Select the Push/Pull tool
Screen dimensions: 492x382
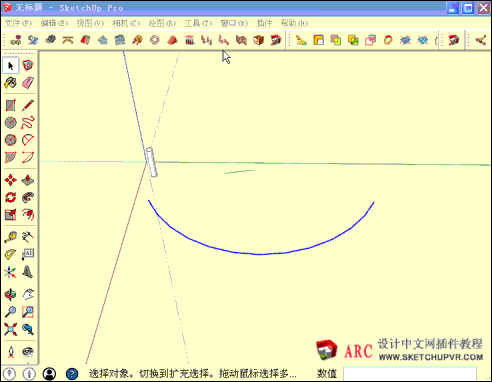pos(28,180)
